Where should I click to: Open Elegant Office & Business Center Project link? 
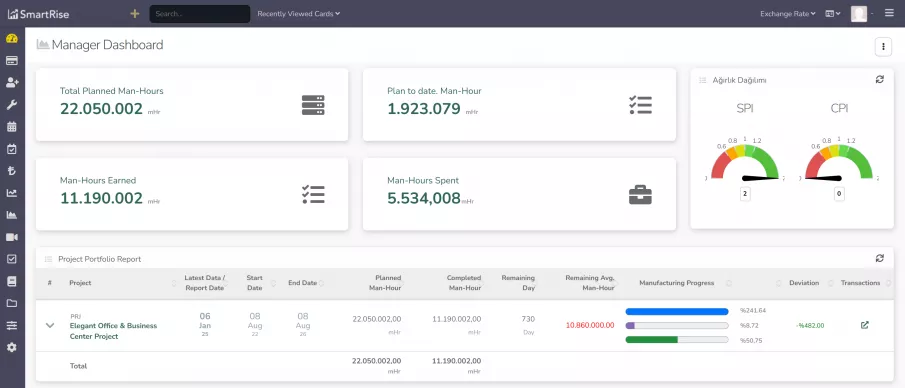(x=113, y=331)
